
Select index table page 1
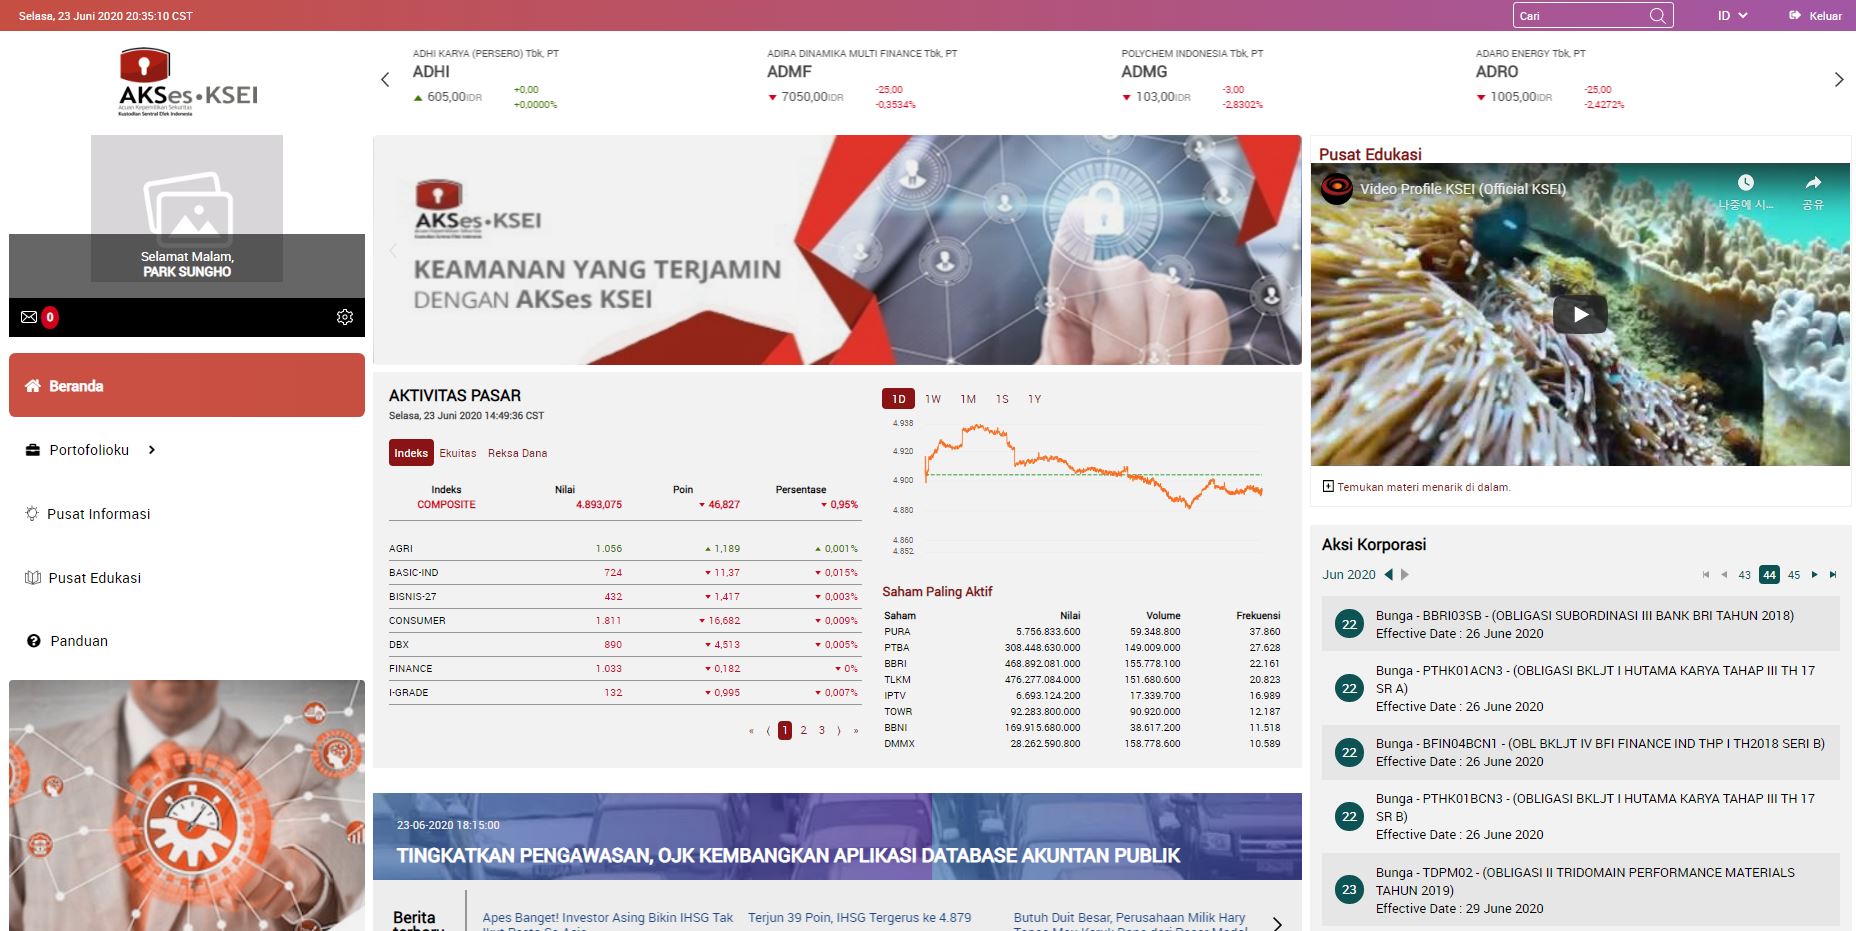pos(785,730)
